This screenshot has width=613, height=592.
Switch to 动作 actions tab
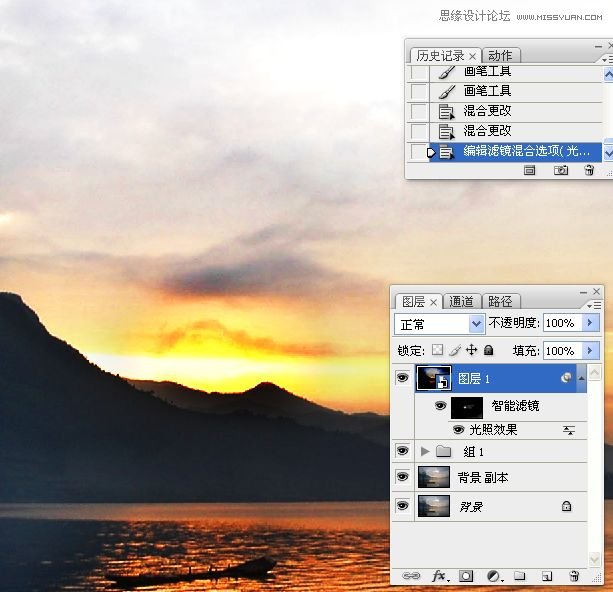coord(500,56)
